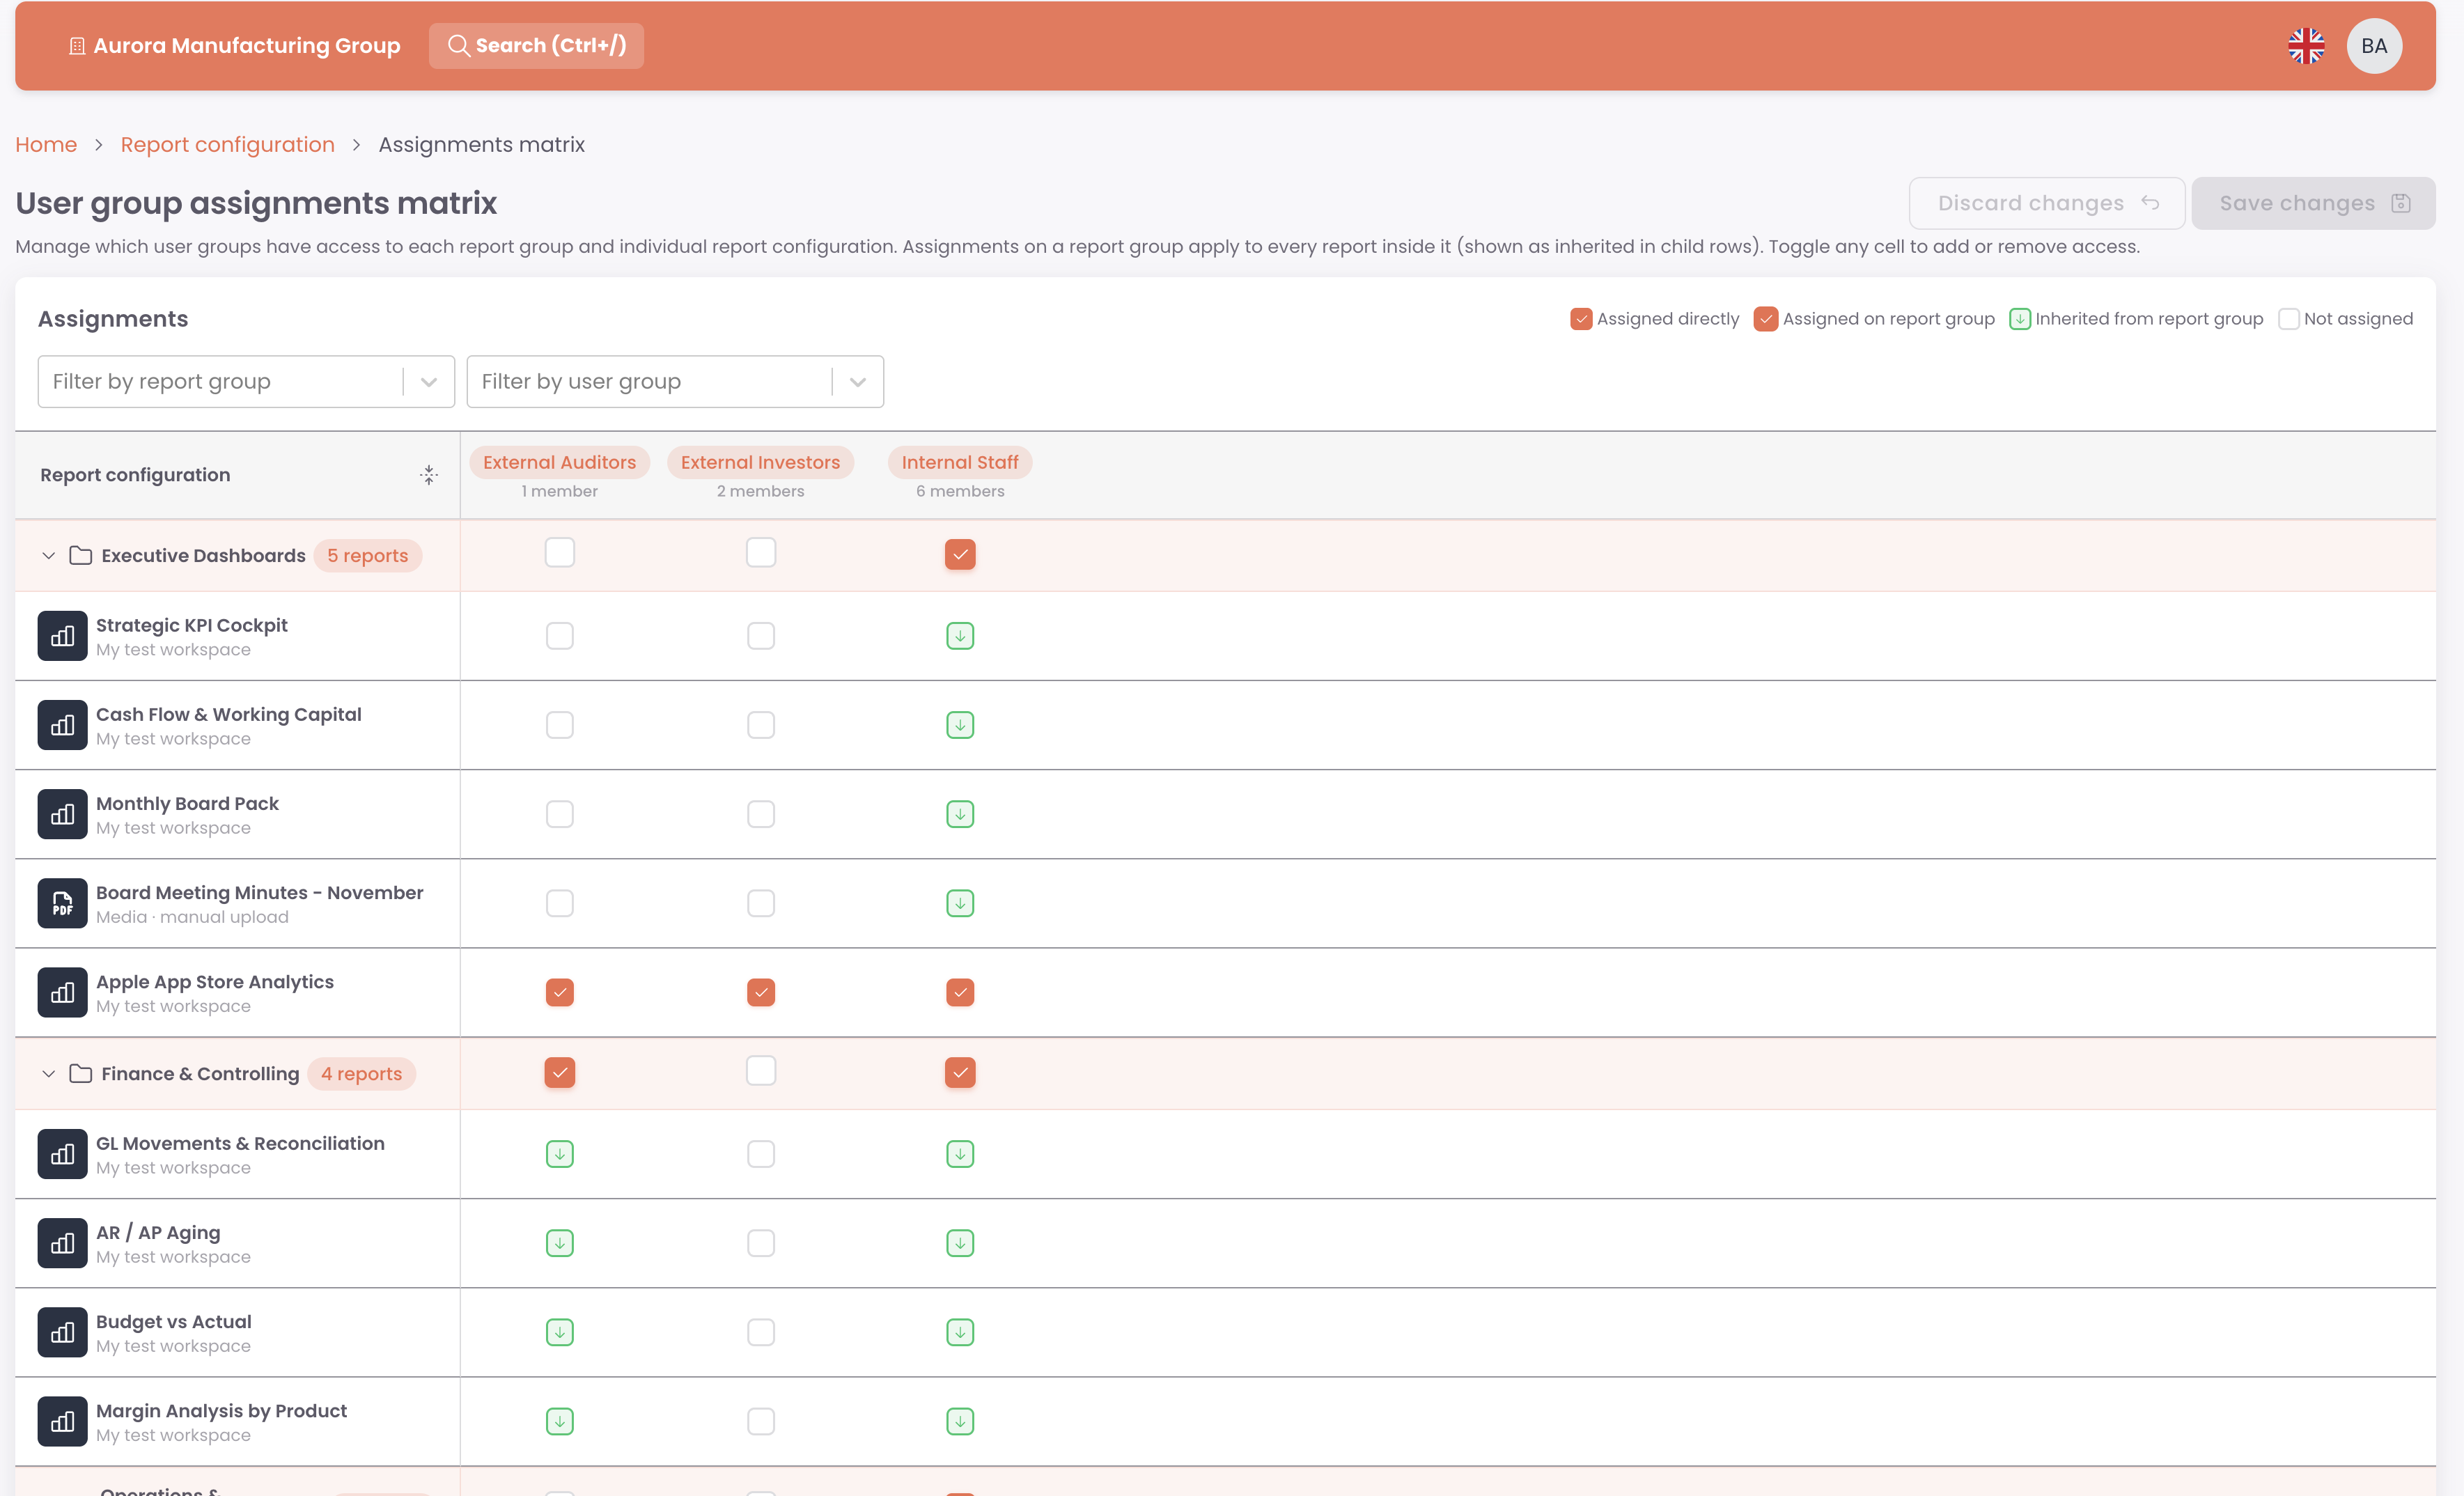Click inherited icon for Cash Flow Internal Staff

coord(960,725)
